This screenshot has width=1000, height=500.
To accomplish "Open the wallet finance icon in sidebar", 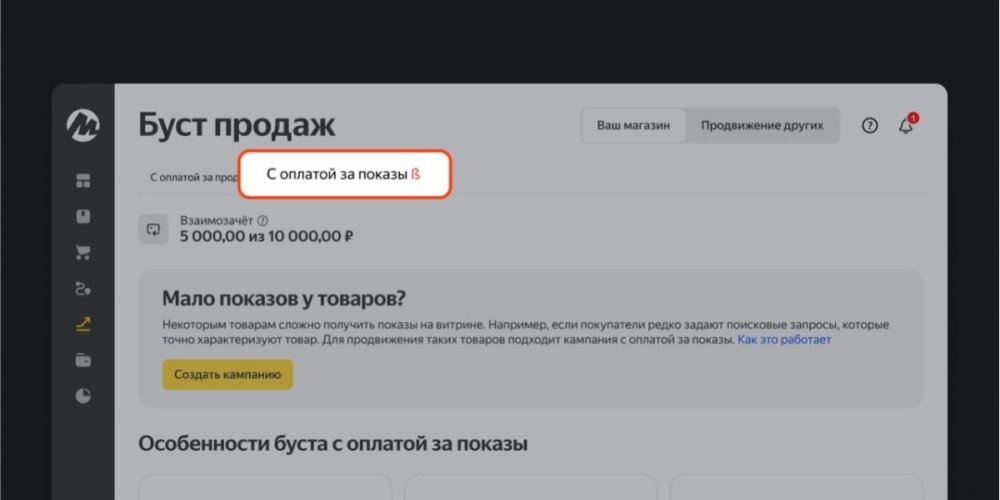I will click(83, 360).
